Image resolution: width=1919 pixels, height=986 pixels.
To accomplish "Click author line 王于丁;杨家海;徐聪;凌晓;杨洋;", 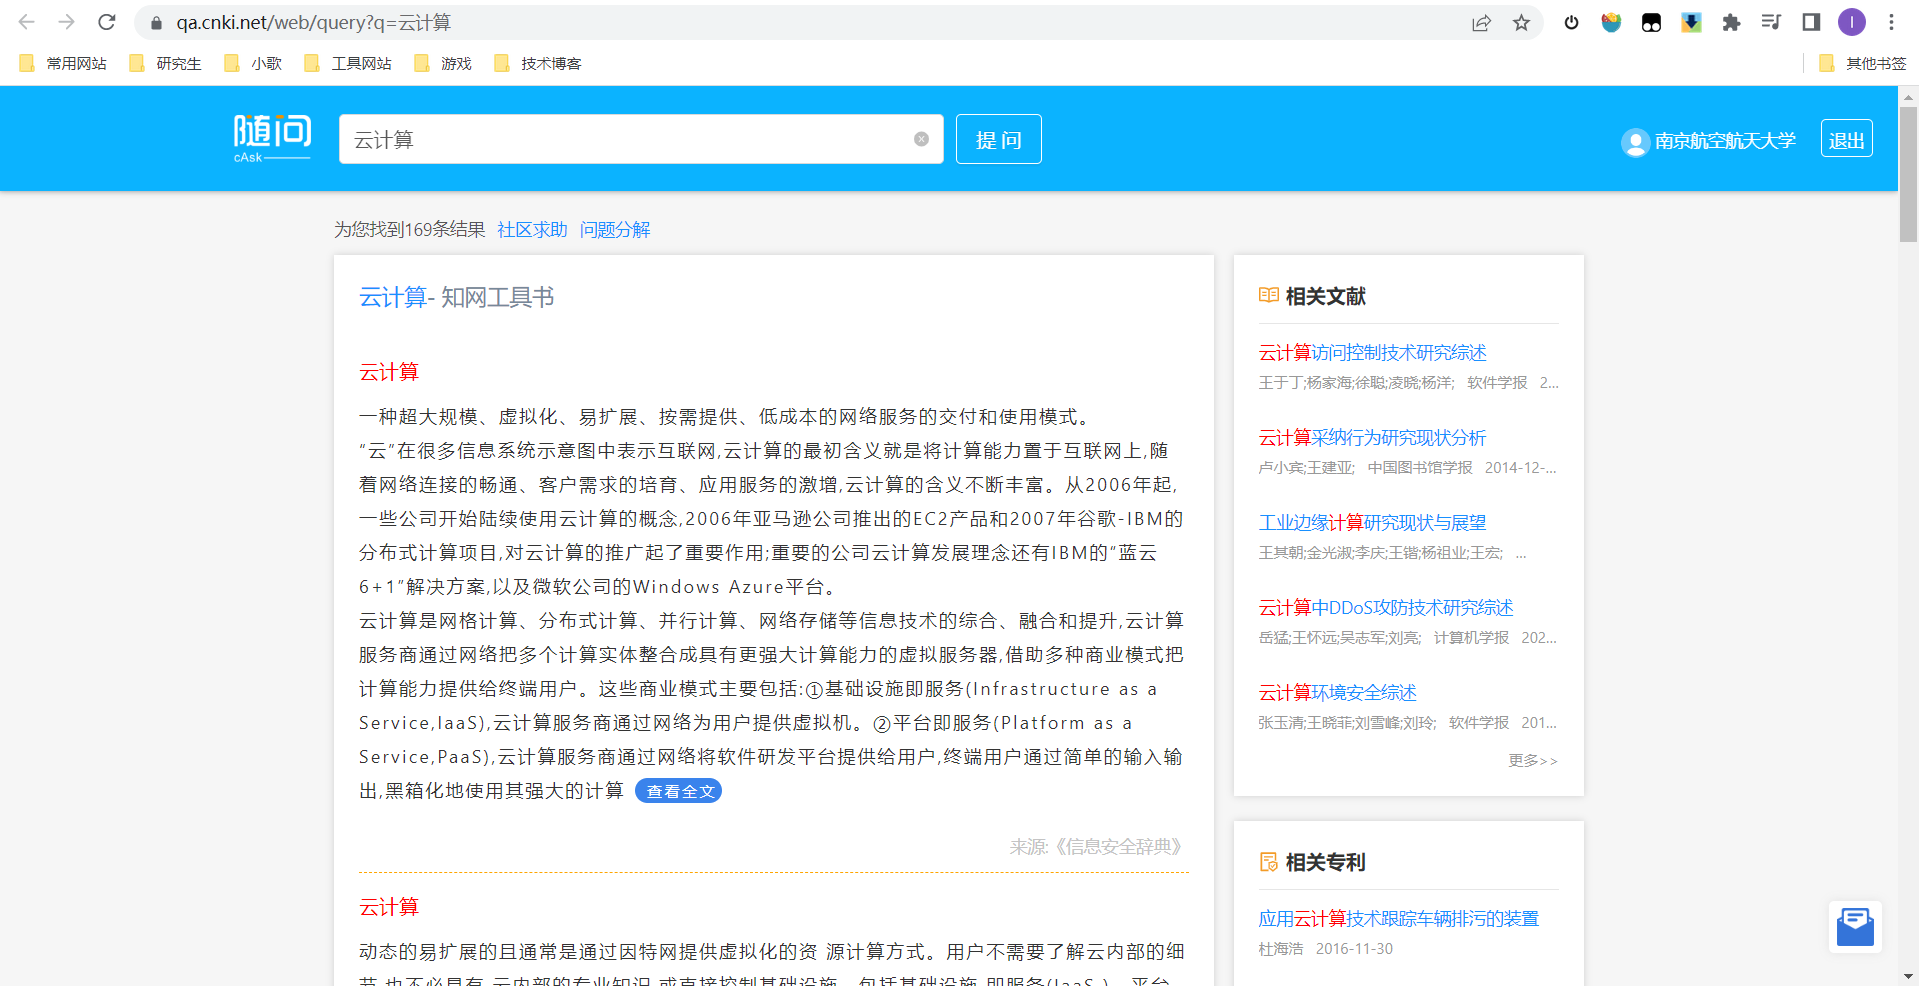I will coord(1356,382).
